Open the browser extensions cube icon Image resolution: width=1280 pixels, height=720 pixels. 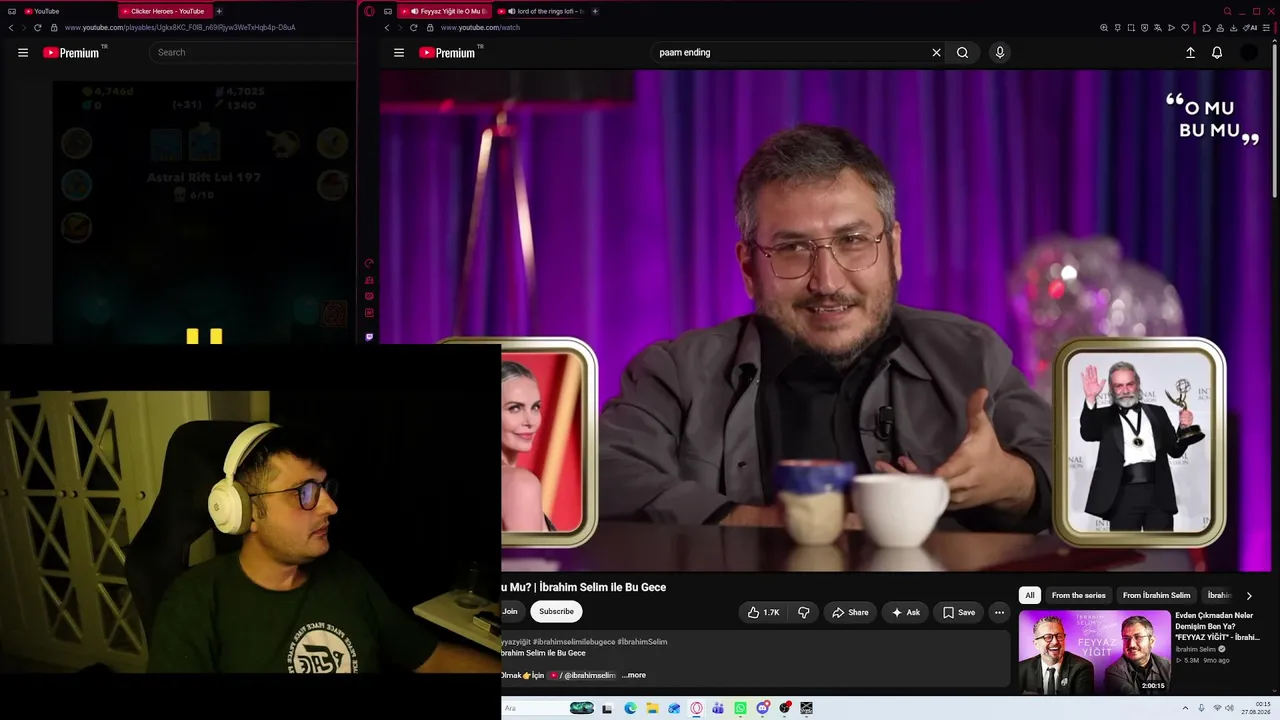(1206, 27)
